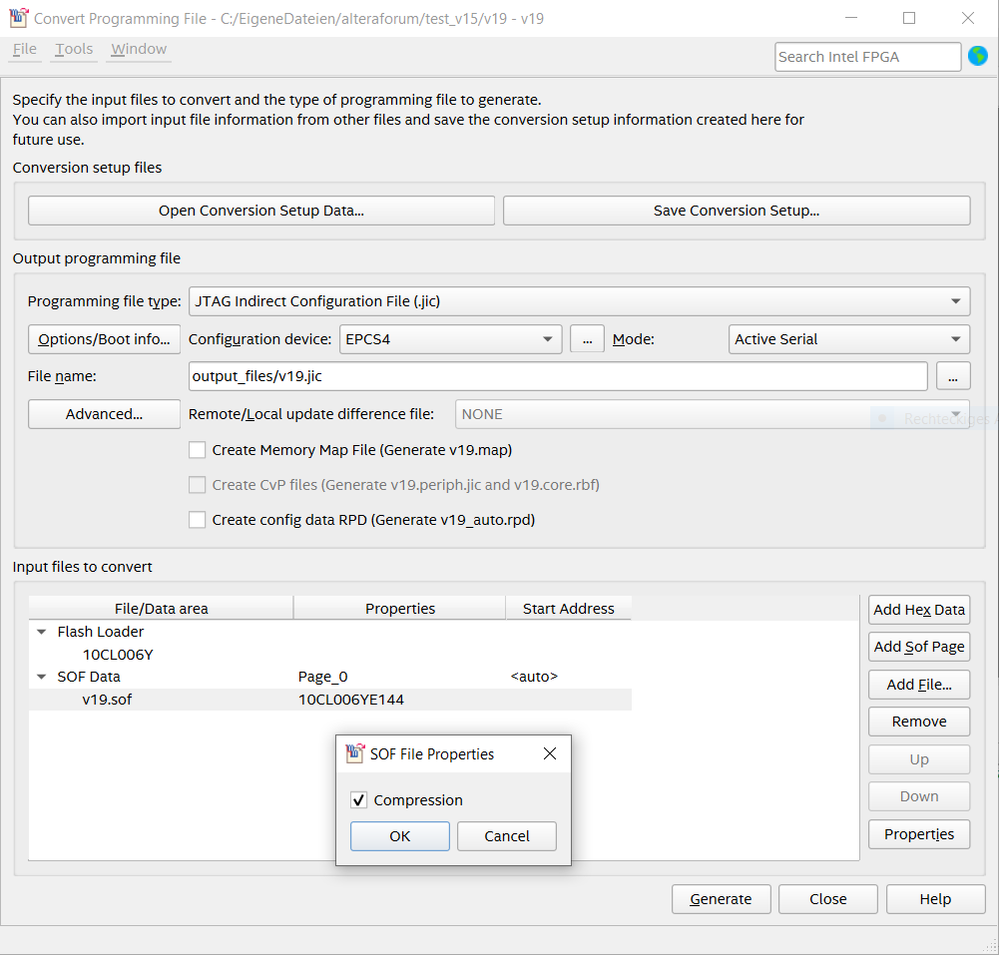999x955 pixels.
Task: Click the File name input field
Action: pos(558,377)
